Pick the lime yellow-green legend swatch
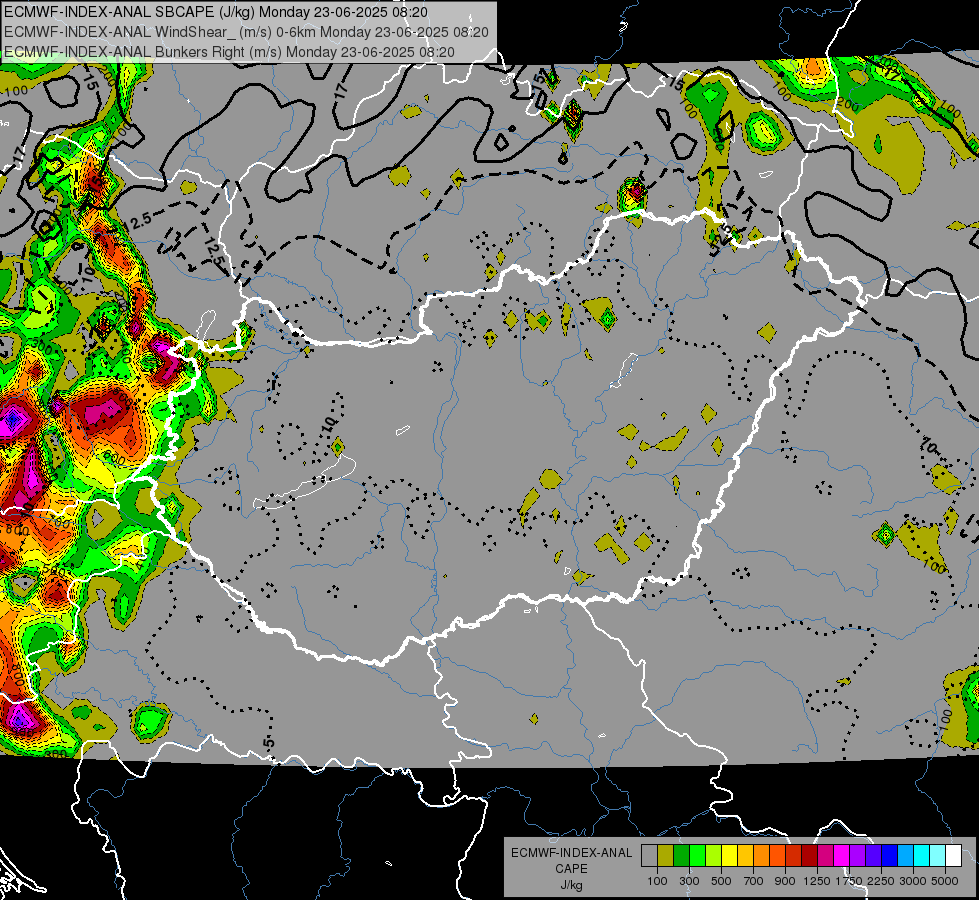 pos(713,856)
